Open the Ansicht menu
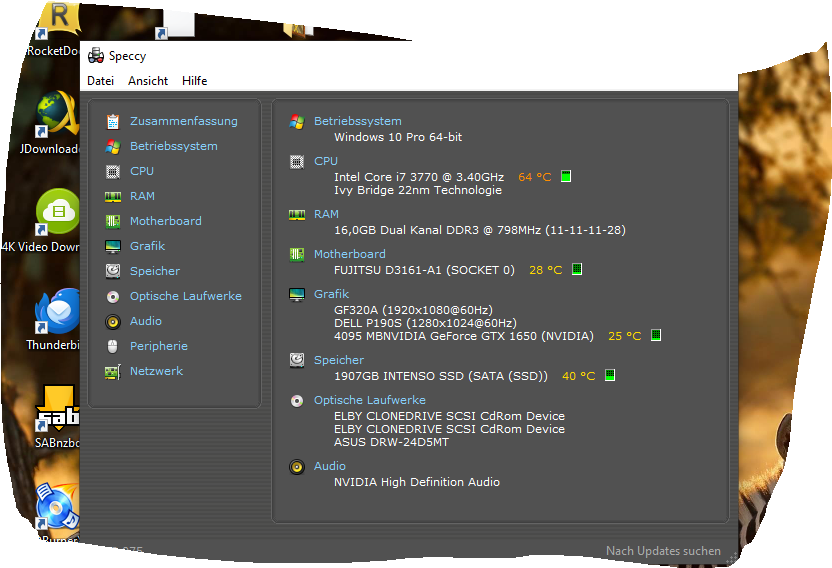Viewport: 832px width, 568px height. tap(148, 81)
